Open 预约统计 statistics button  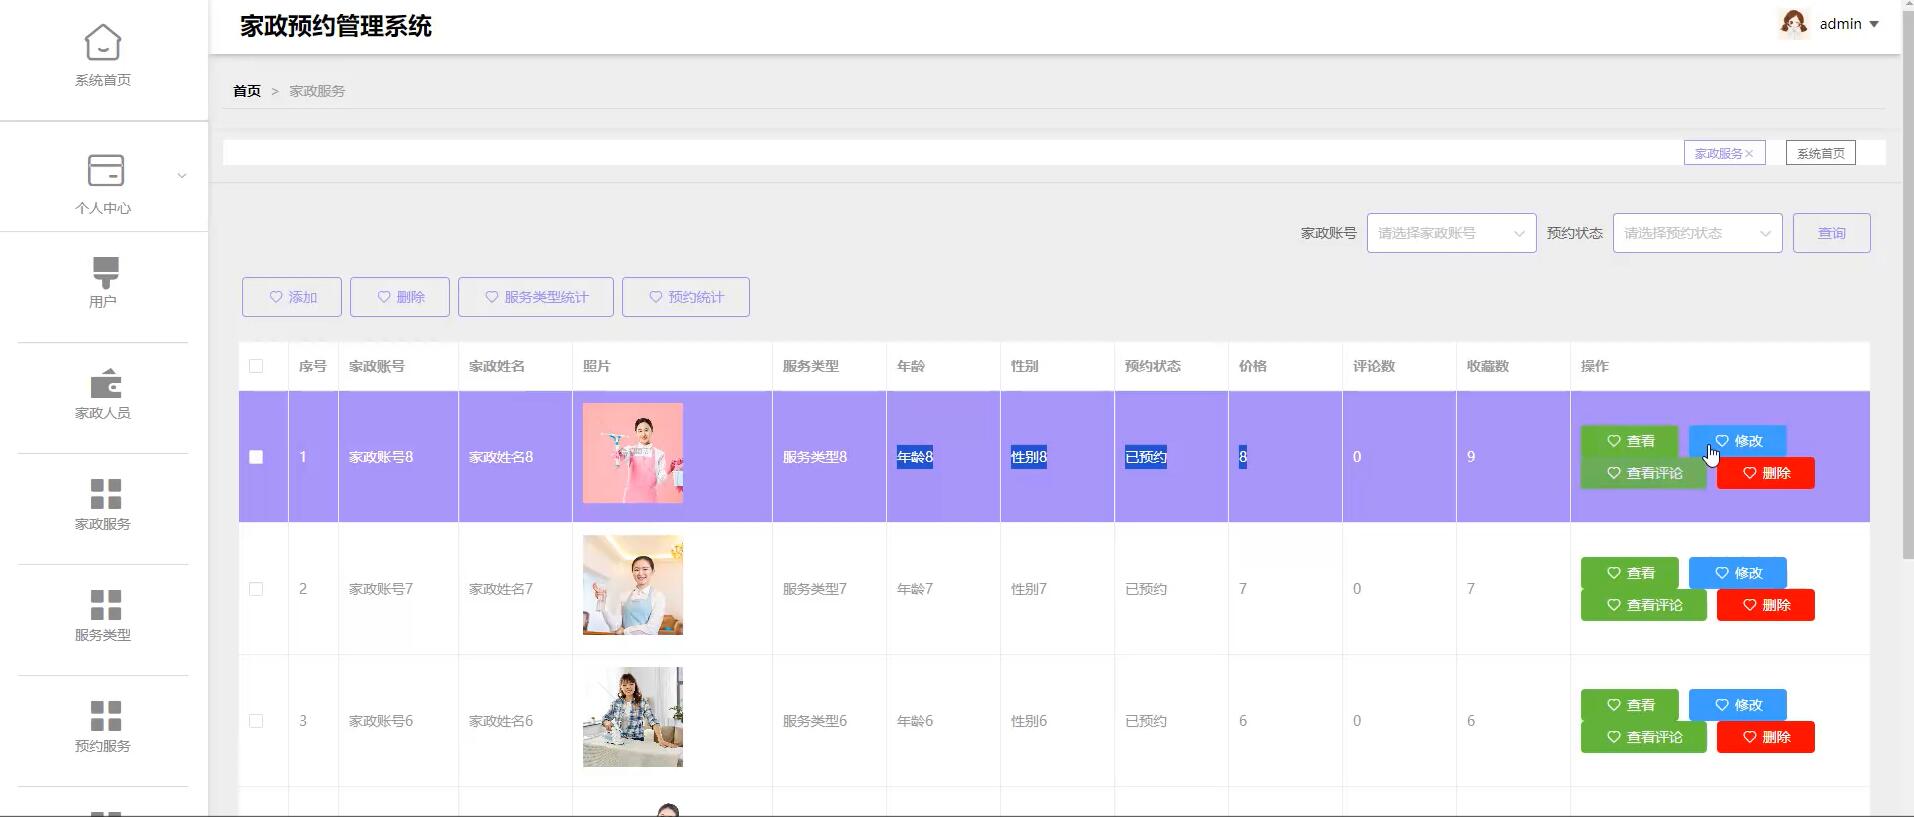click(686, 297)
